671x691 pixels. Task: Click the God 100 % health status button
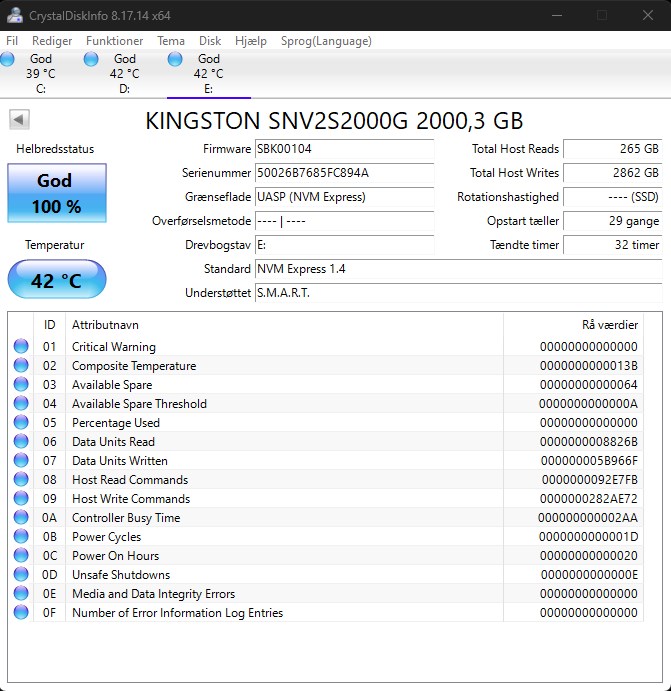point(57,193)
